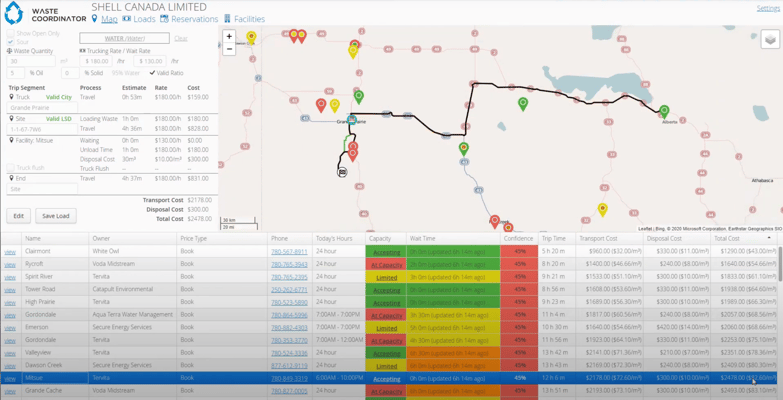
Task: Zoom out on the map
Action: tap(229, 49)
